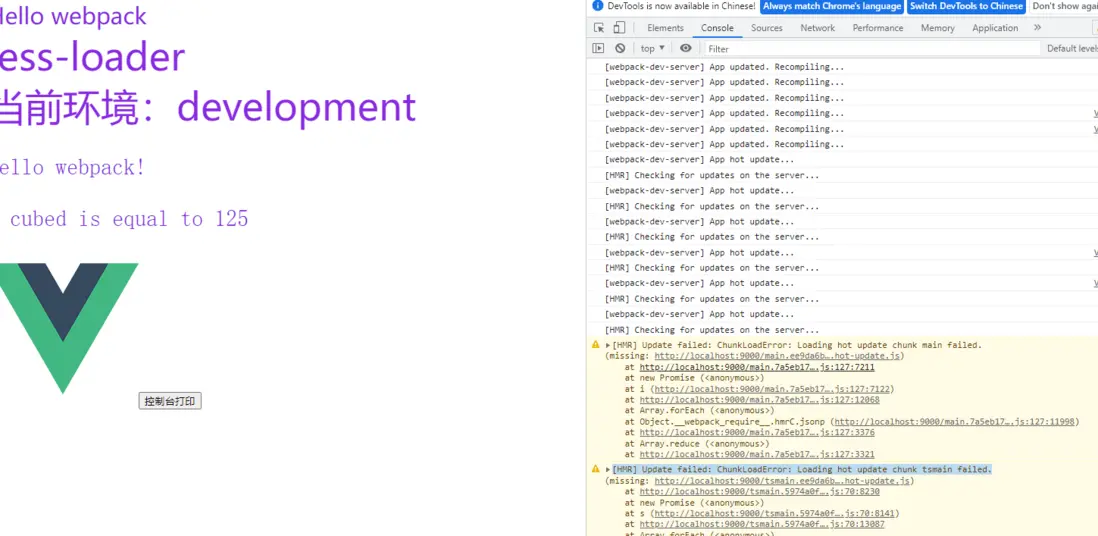Switch to the Console tab
This screenshot has height=536, width=1098.
(x=718, y=28)
